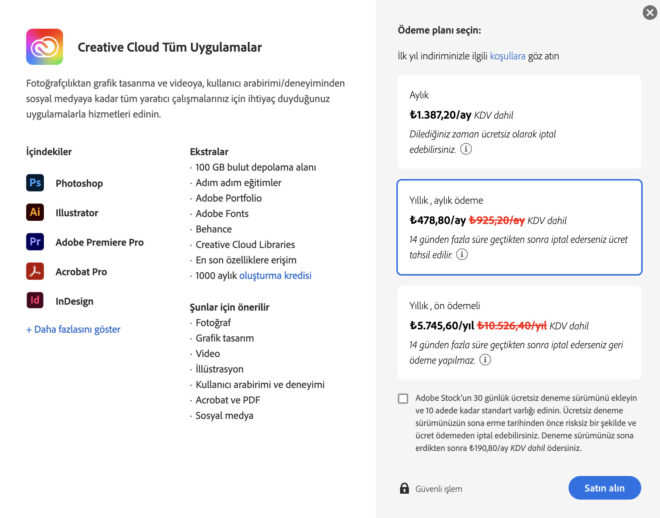
Task: Click the Illustrator app icon
Action: 35,212
